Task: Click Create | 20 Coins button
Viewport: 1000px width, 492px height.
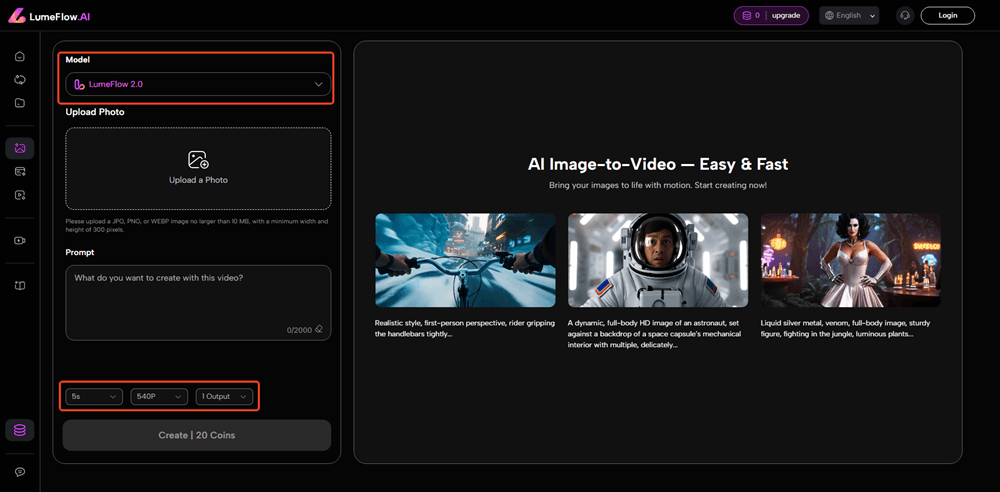Action: (197, 435)
